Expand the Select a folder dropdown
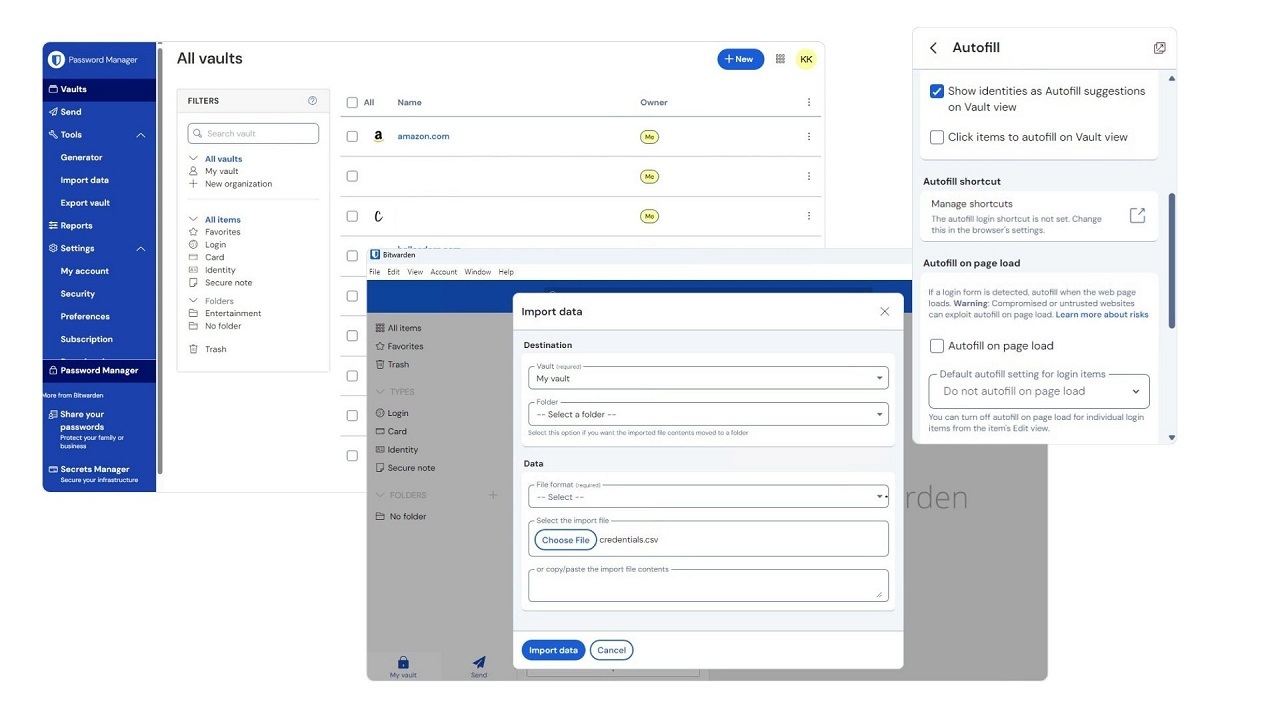 708,414
